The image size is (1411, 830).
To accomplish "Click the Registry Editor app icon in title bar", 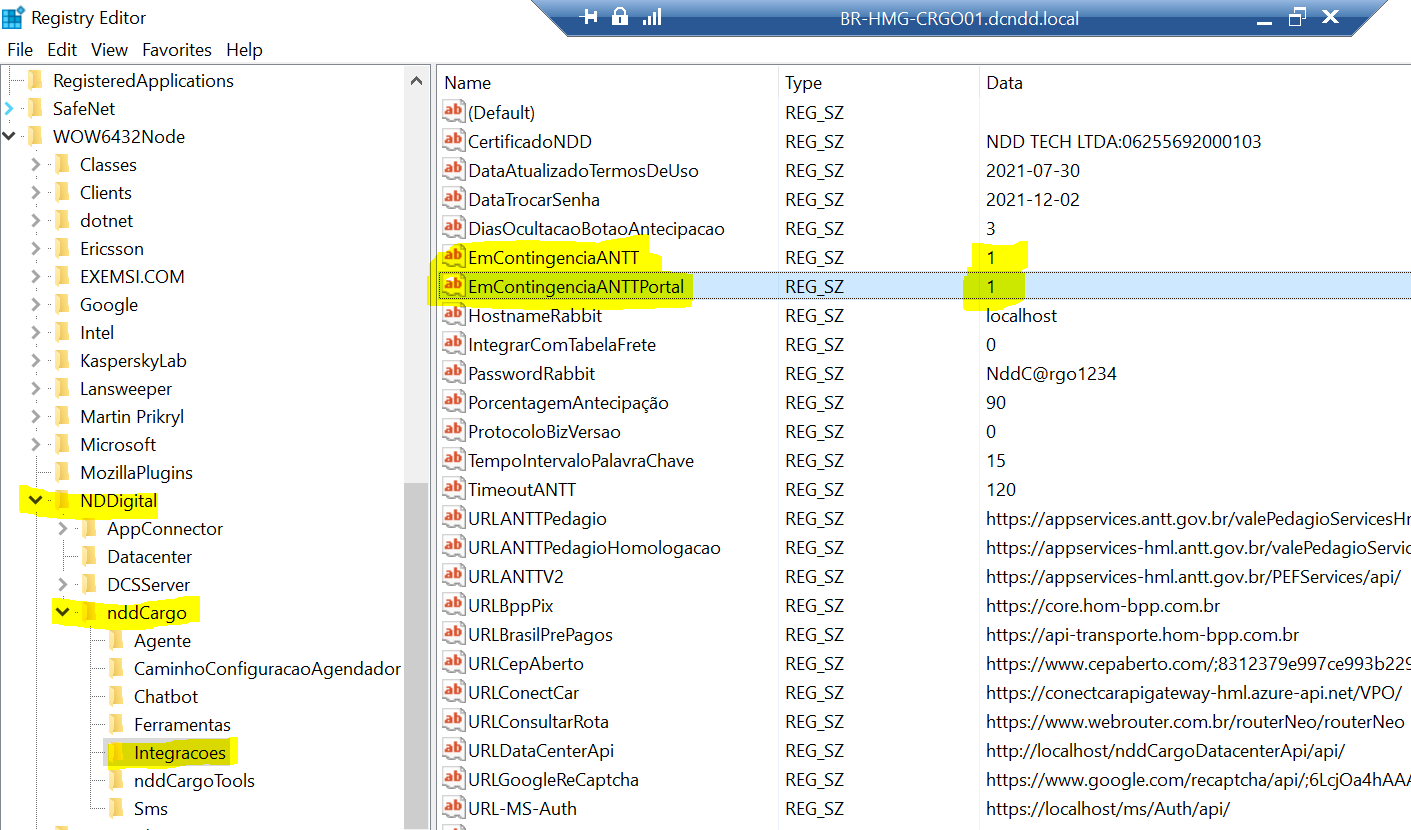I will tap(14, 18).
